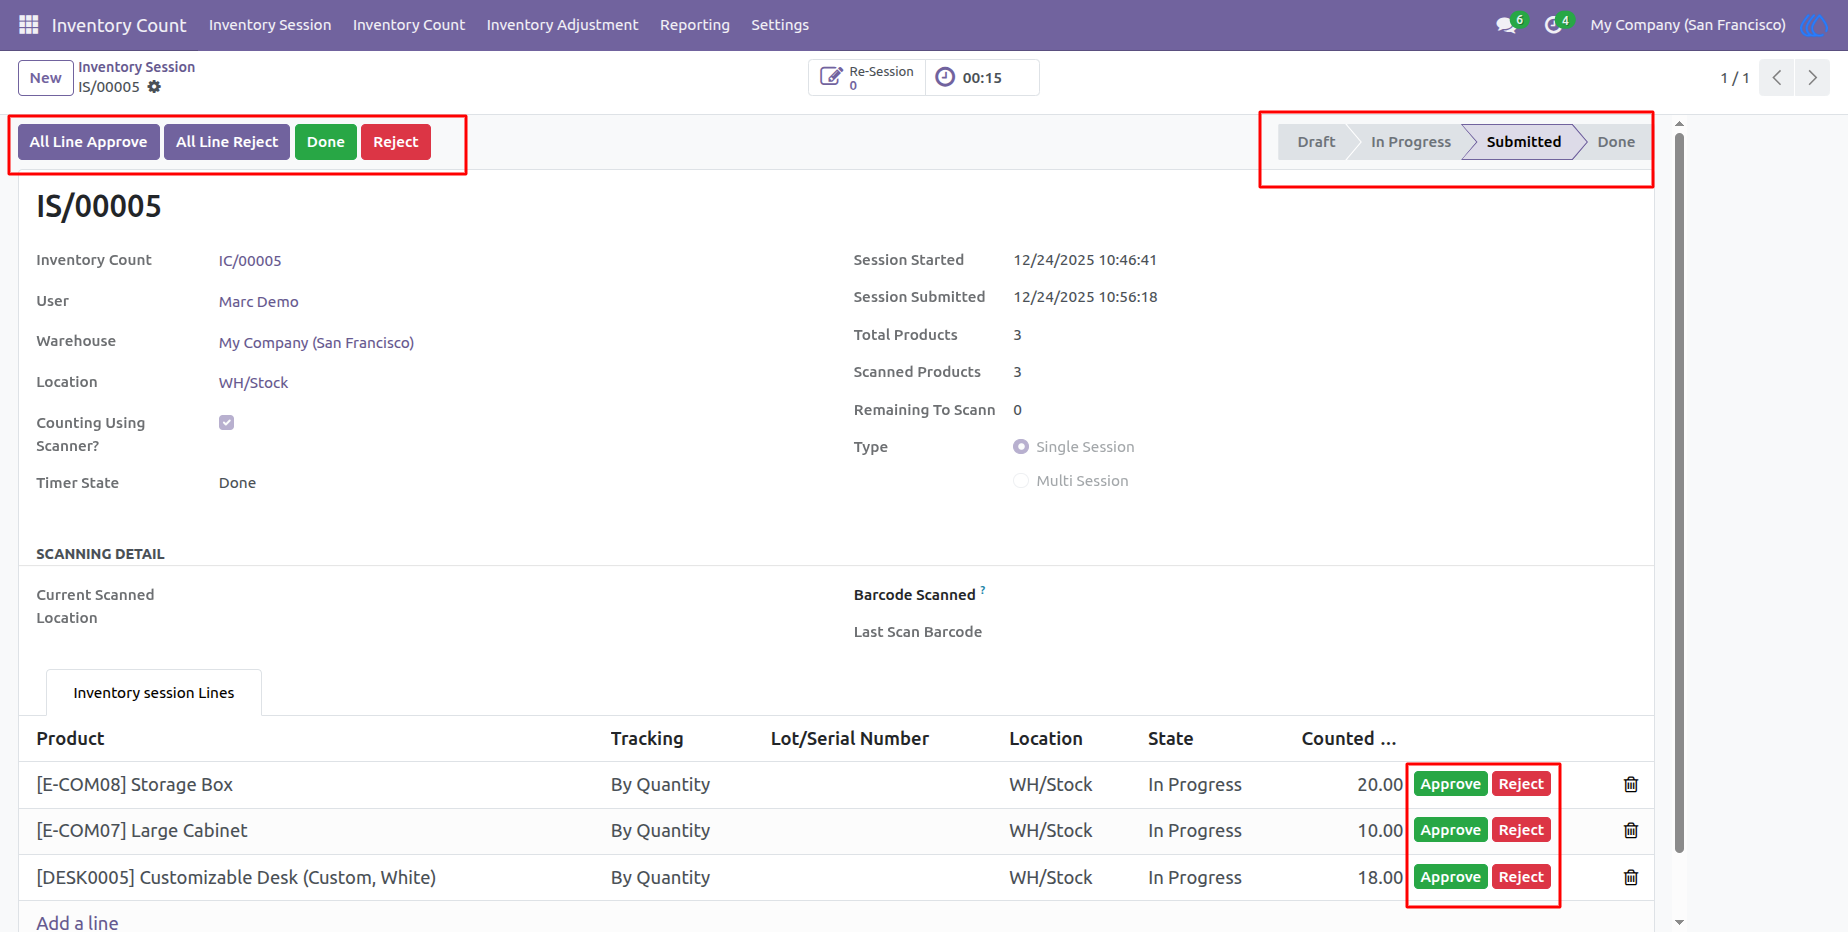This screenshot has height=932, width=1848.
Task: Open the chat messages icon
Action: pyautogui.click(x=1506, y=25)
